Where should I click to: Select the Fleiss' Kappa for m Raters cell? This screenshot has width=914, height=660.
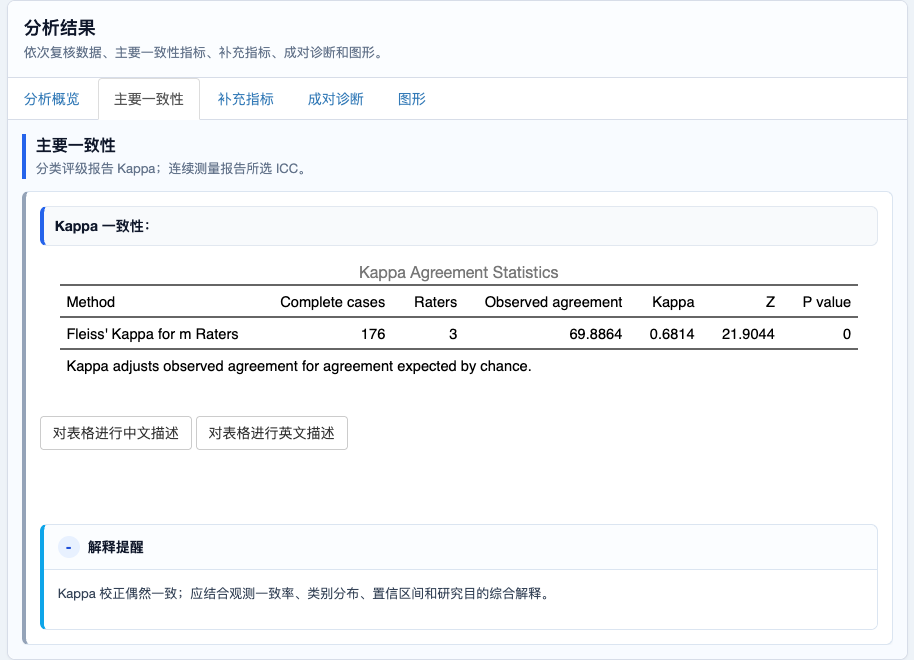152,334
